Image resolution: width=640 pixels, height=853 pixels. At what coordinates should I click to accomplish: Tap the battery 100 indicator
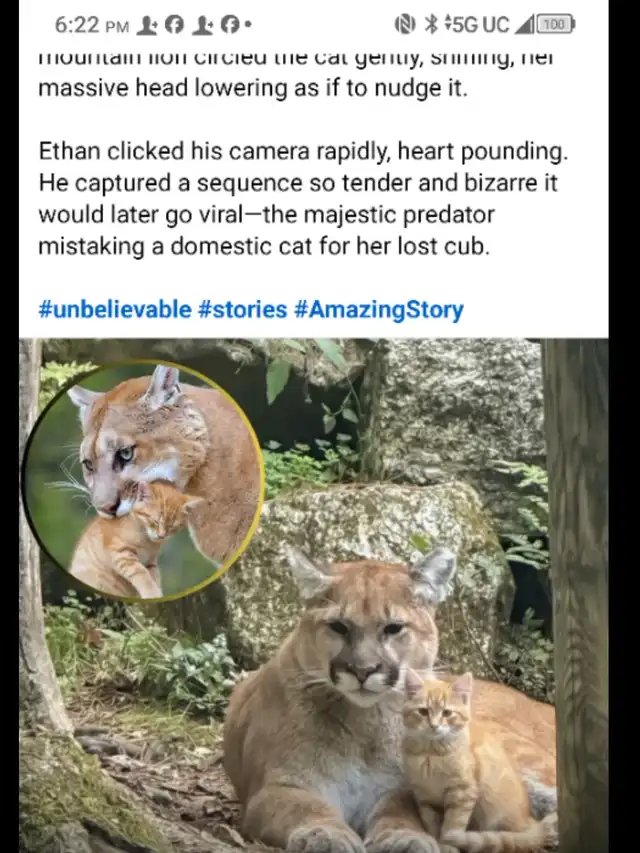(555, 24)
